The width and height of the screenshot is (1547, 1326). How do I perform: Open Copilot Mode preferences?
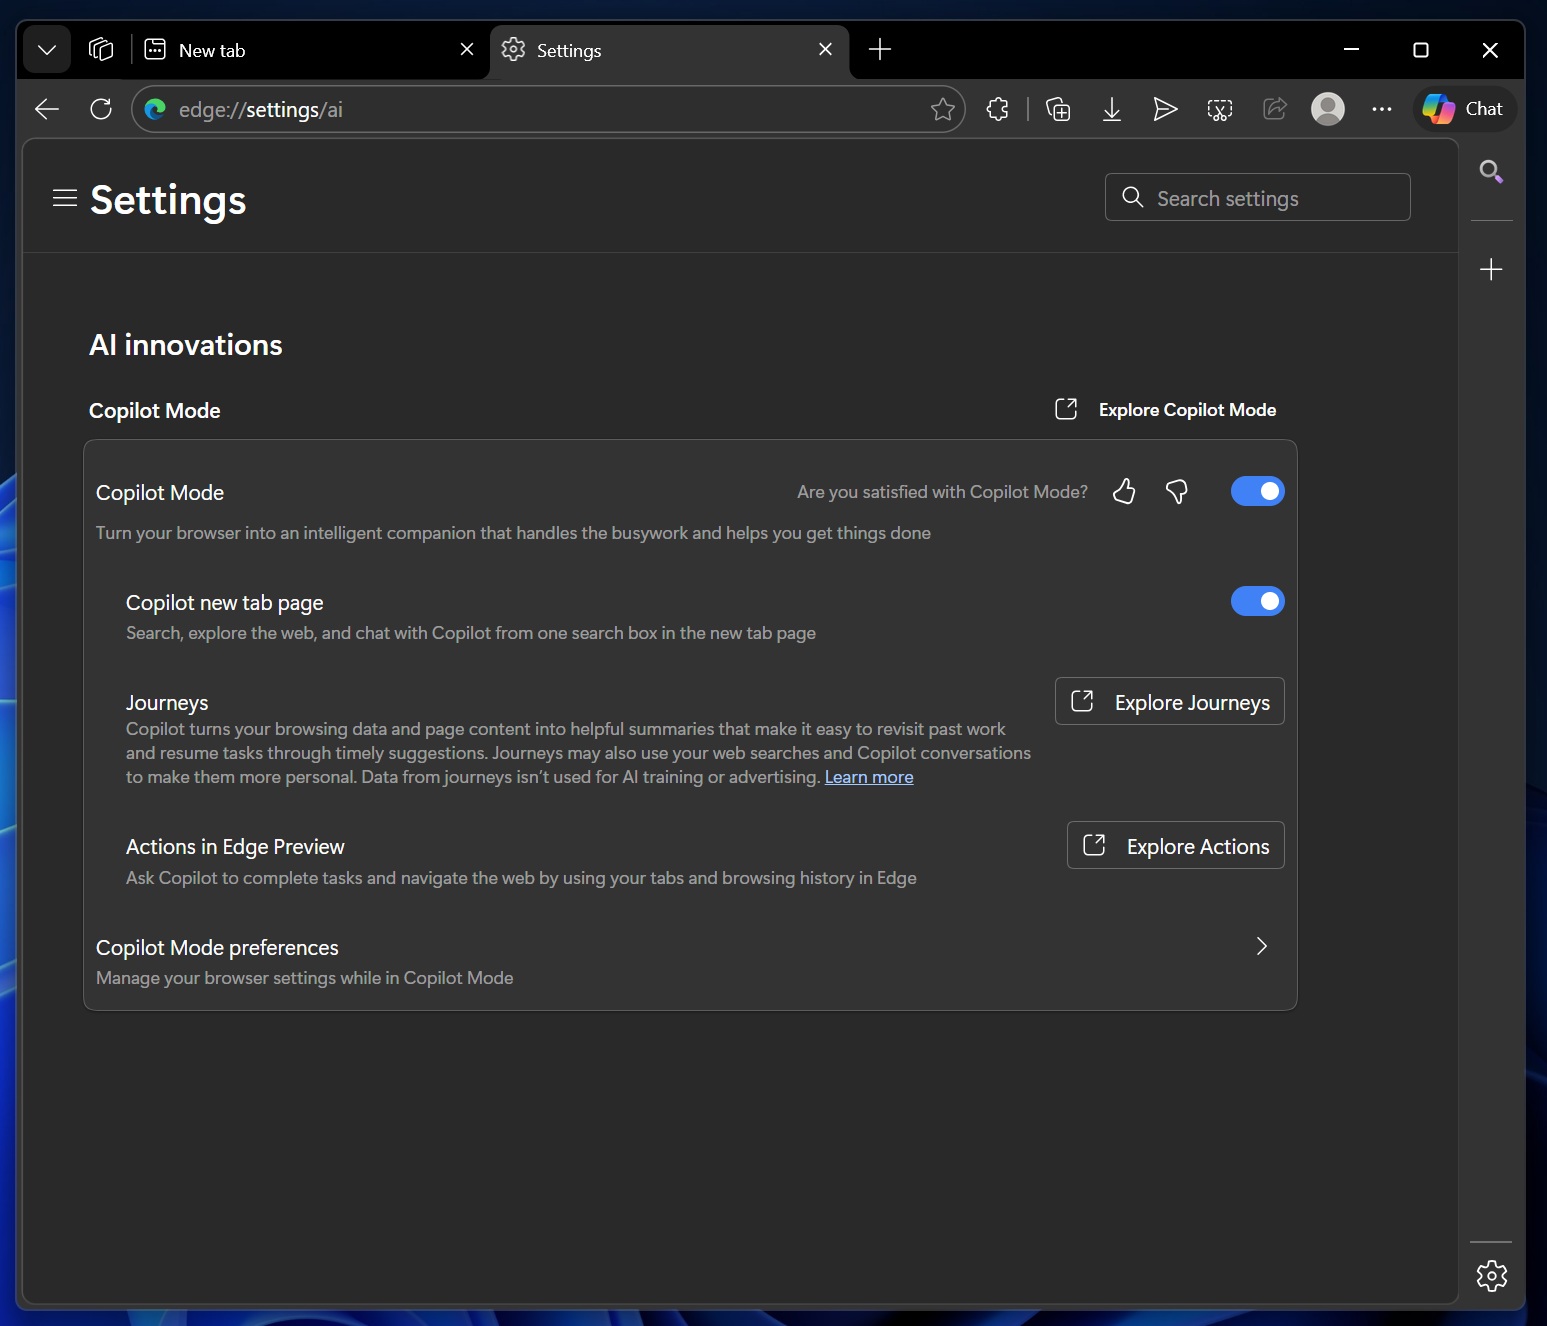pyautogui.click(x=688, y=960)
